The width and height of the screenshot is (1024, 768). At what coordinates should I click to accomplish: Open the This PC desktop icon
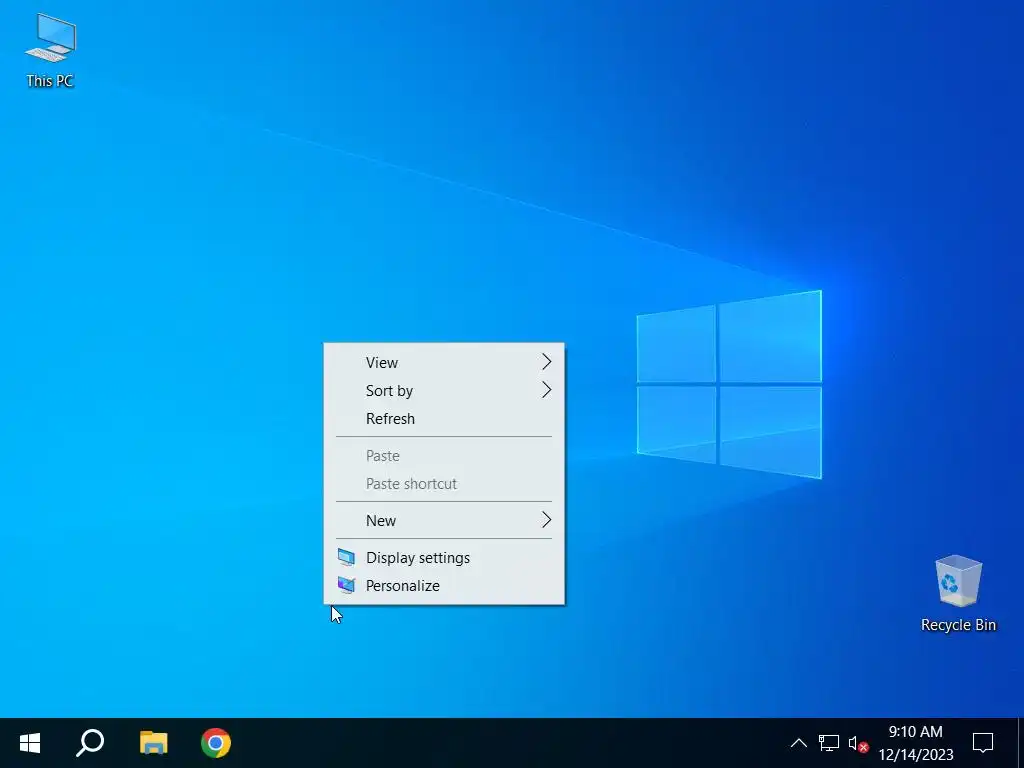[x=50, y=51]
